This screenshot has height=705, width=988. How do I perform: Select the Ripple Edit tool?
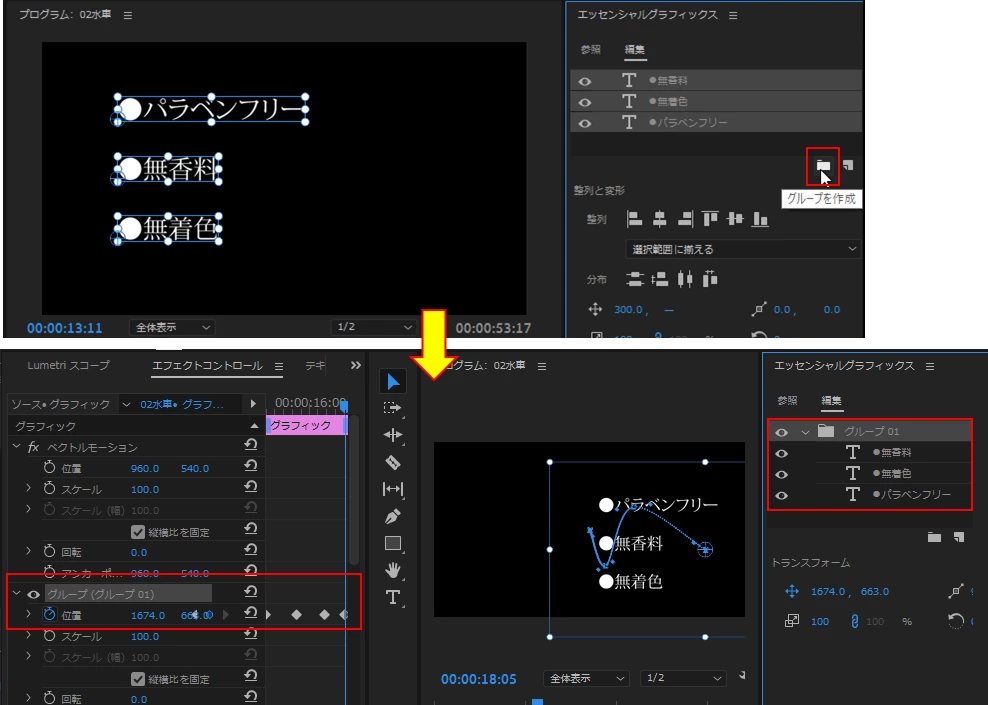point(393,435)
